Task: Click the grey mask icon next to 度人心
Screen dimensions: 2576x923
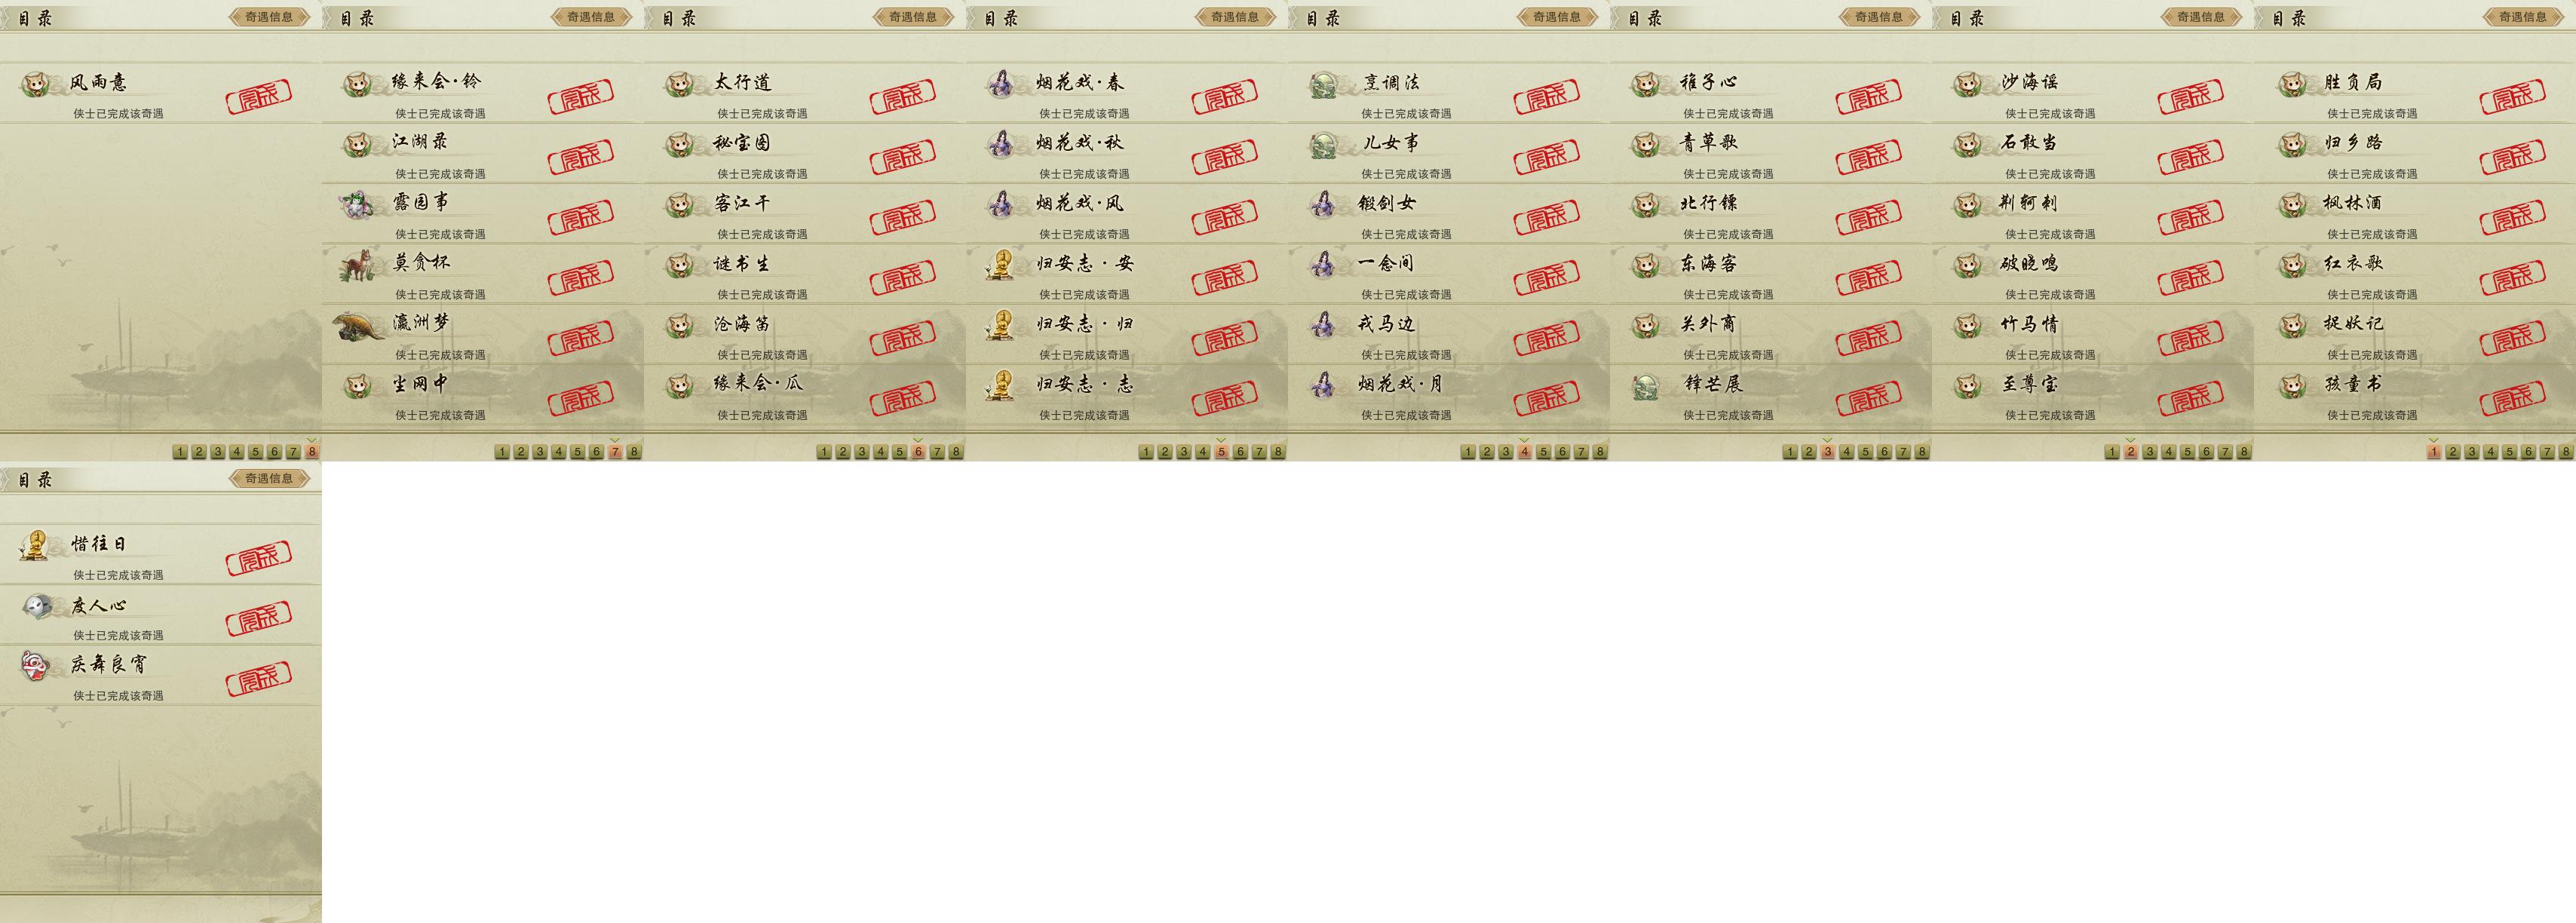Action: [36, 606]
